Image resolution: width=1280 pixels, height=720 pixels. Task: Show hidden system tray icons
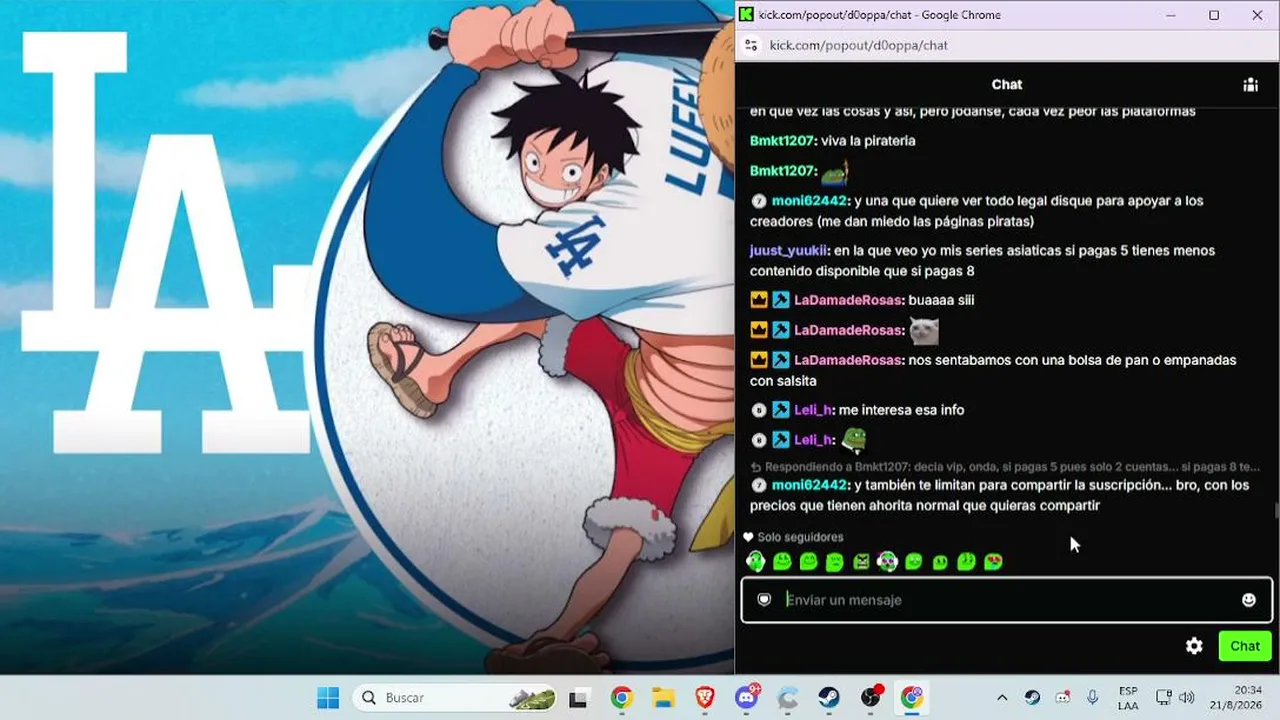click(x=1002, y=698)
